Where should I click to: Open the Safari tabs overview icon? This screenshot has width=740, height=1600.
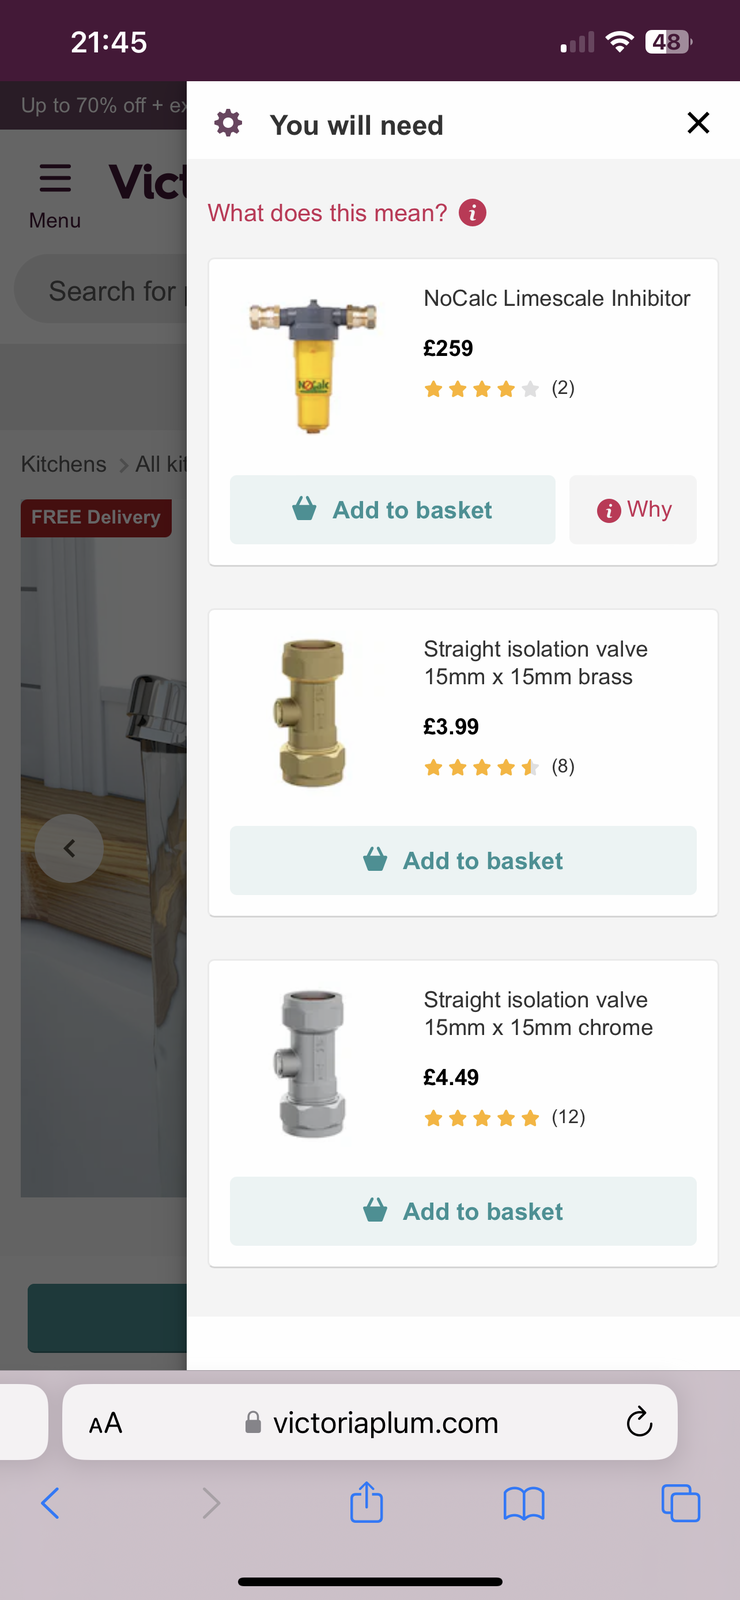coord(680,1502)
